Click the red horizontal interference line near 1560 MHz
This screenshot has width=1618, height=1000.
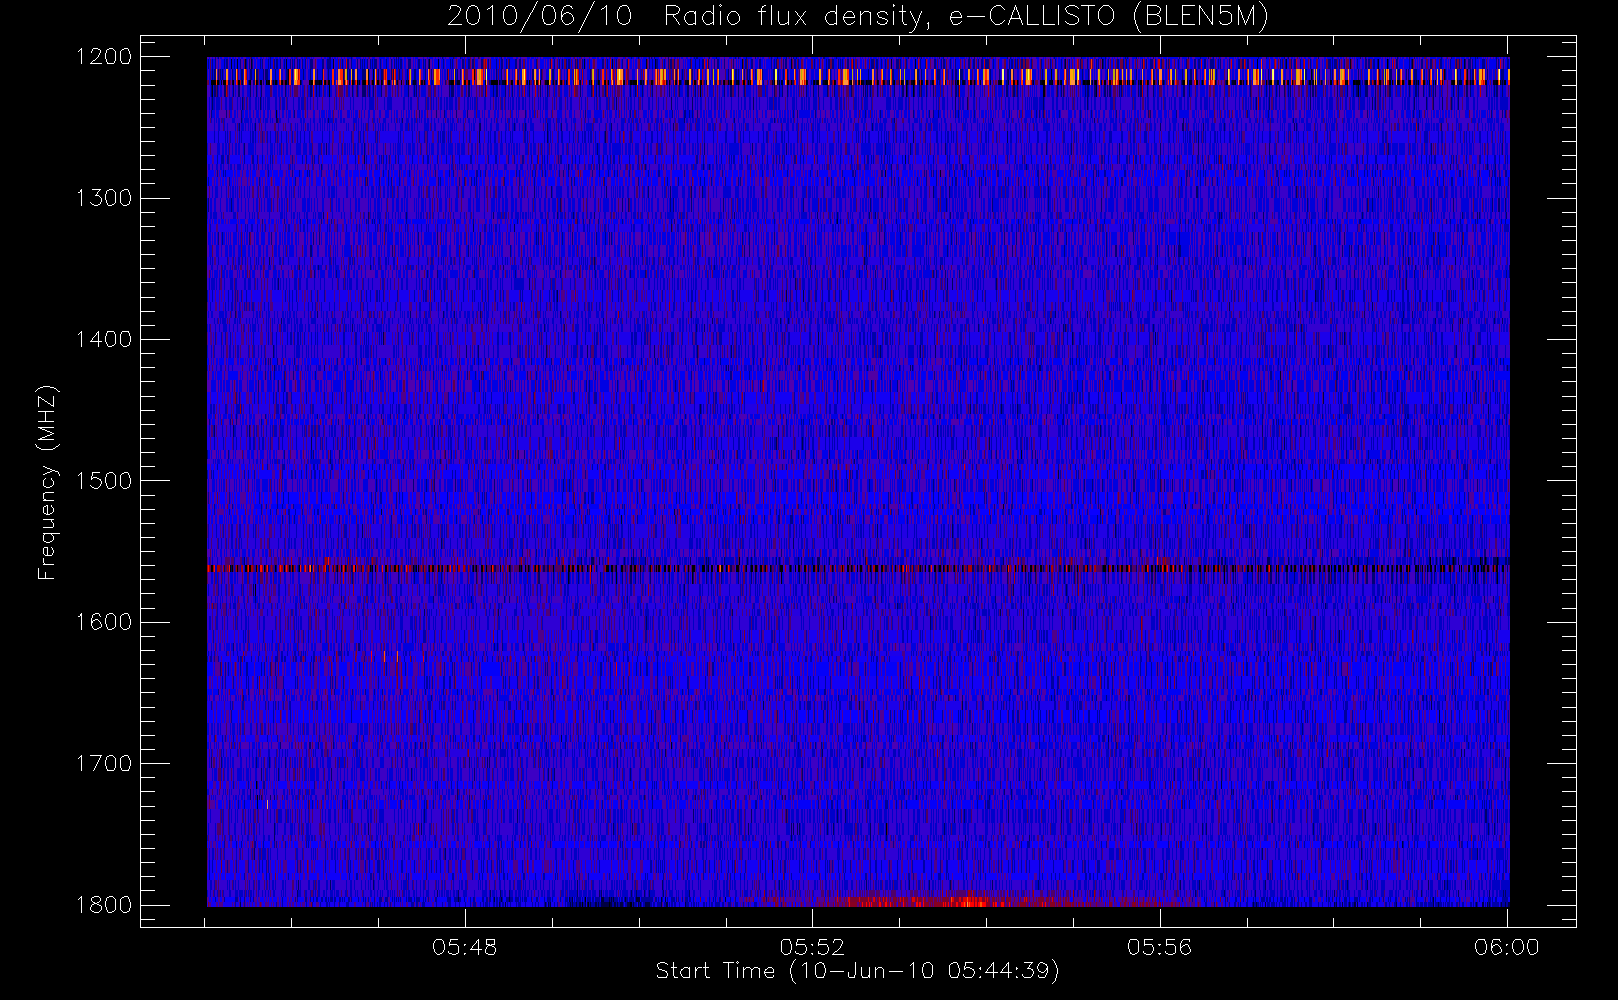point(858,568)
